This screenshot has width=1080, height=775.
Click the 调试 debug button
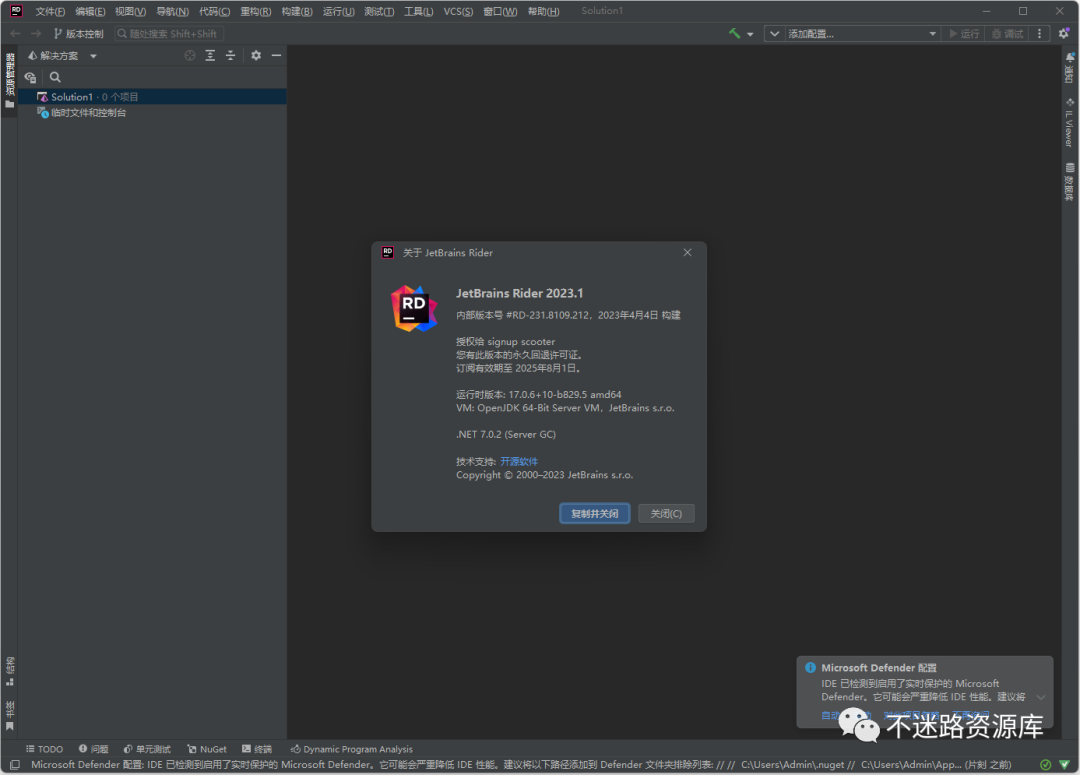[1007, 34]
